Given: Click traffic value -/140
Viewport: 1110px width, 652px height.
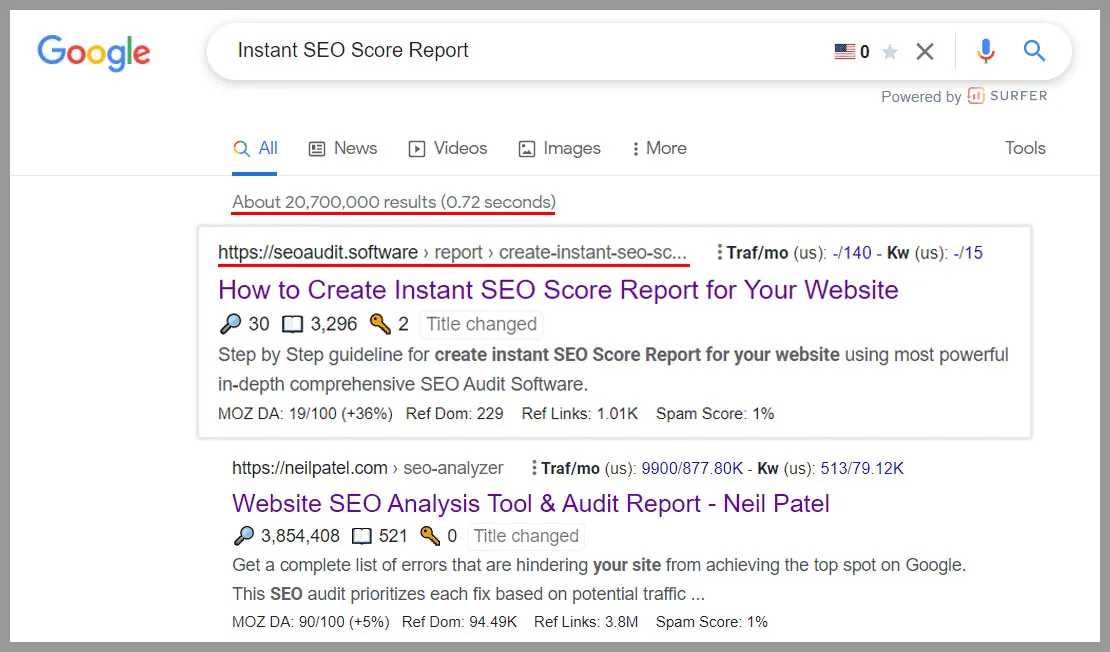Looking at the screenshot, I should tap(852, 253).
